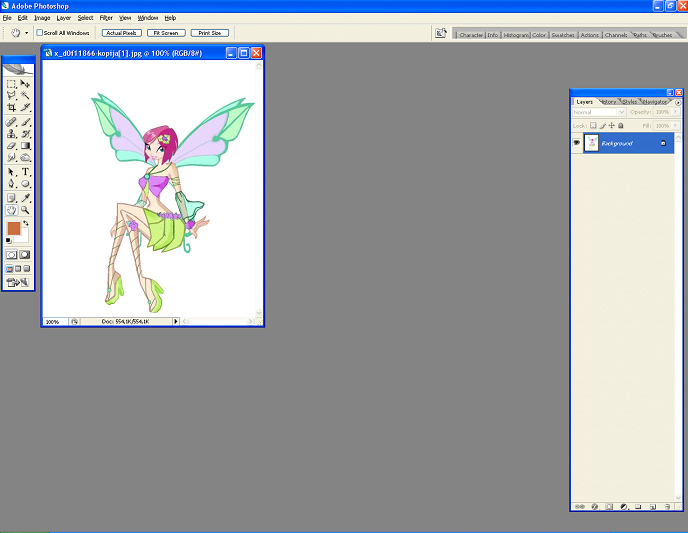The image size is (688, 533).
Task: Create a new layer
Action: (653, 507)
